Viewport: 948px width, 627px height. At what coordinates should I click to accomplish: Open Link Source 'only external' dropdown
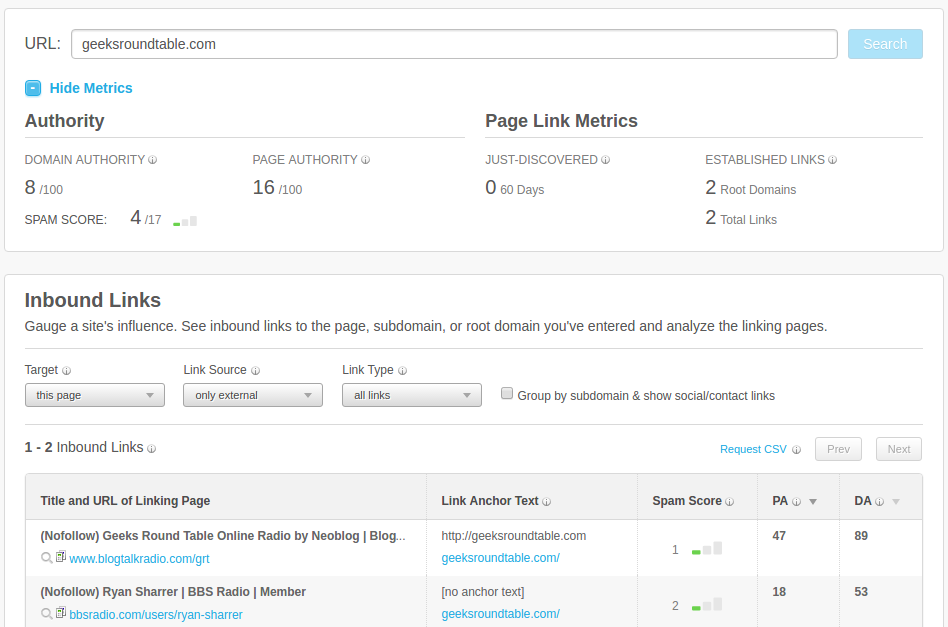click(x=253, y=395)
